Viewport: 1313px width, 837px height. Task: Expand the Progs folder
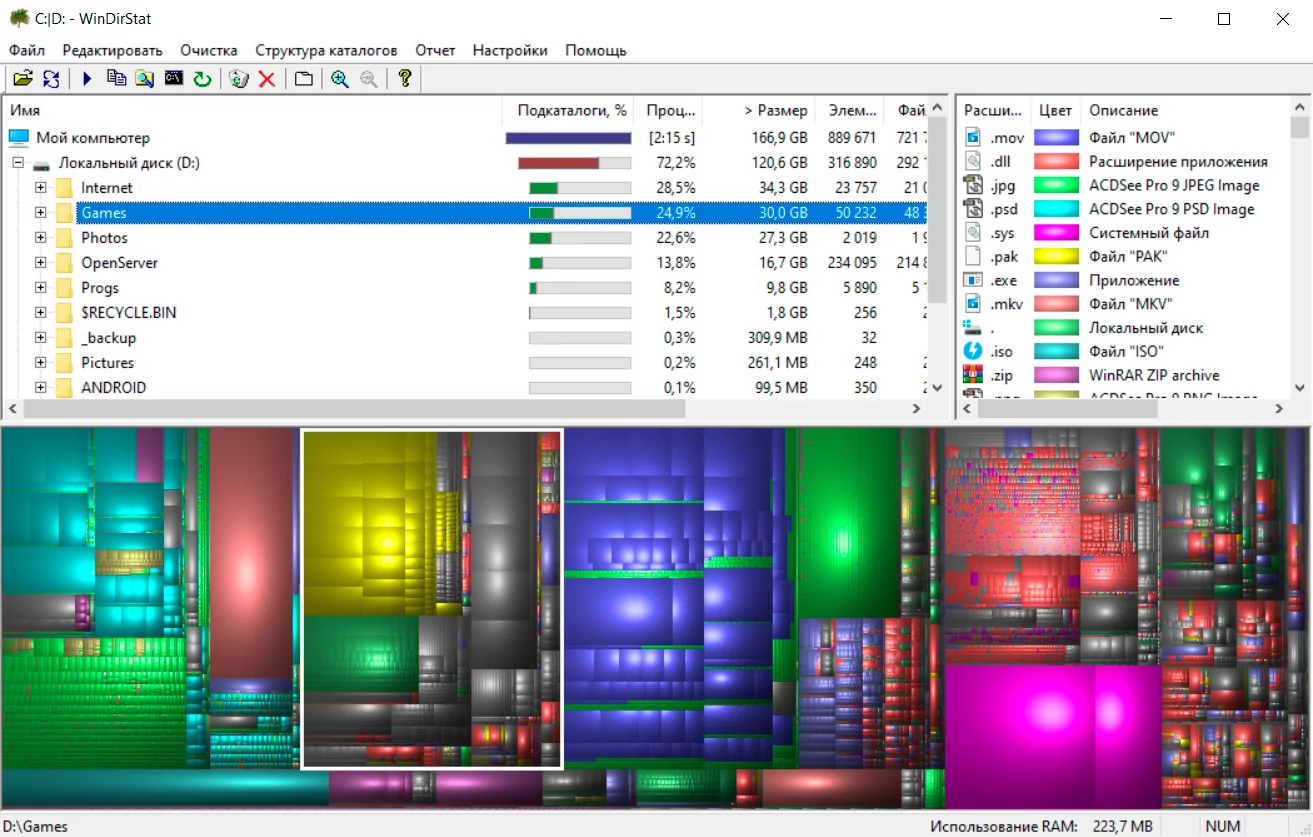[40, 288]
